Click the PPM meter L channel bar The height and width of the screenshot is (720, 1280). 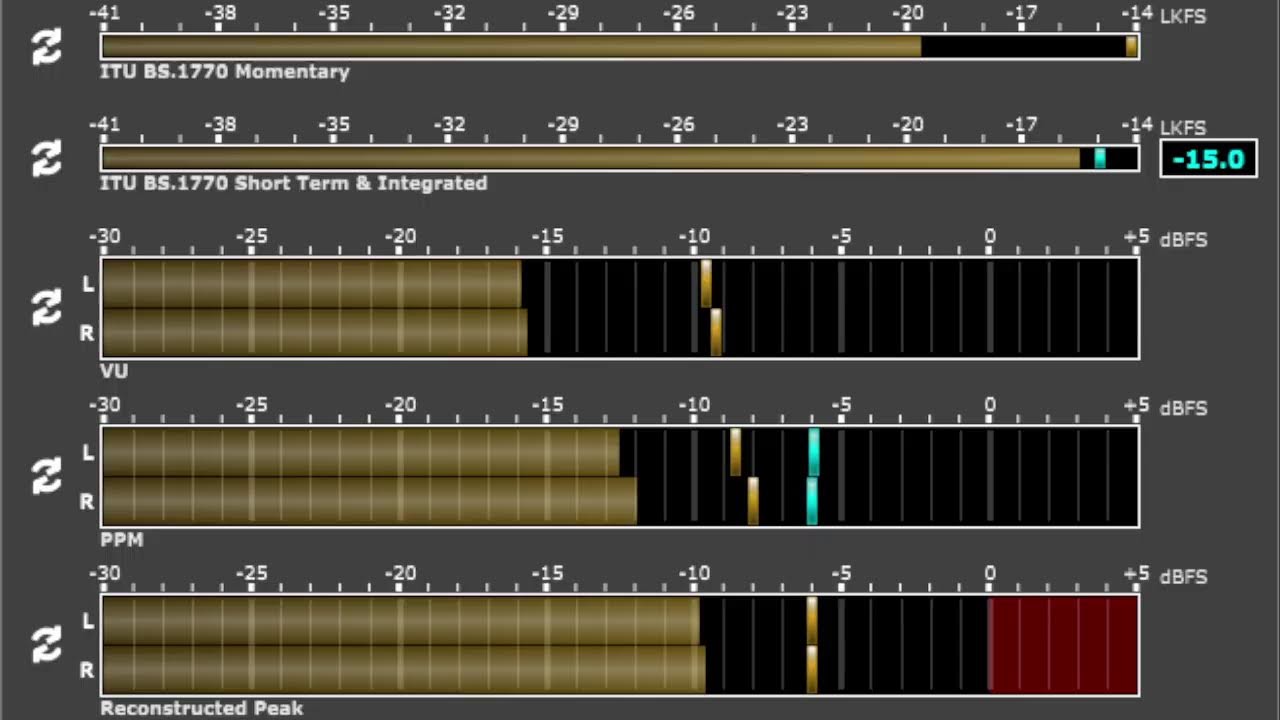620,452
